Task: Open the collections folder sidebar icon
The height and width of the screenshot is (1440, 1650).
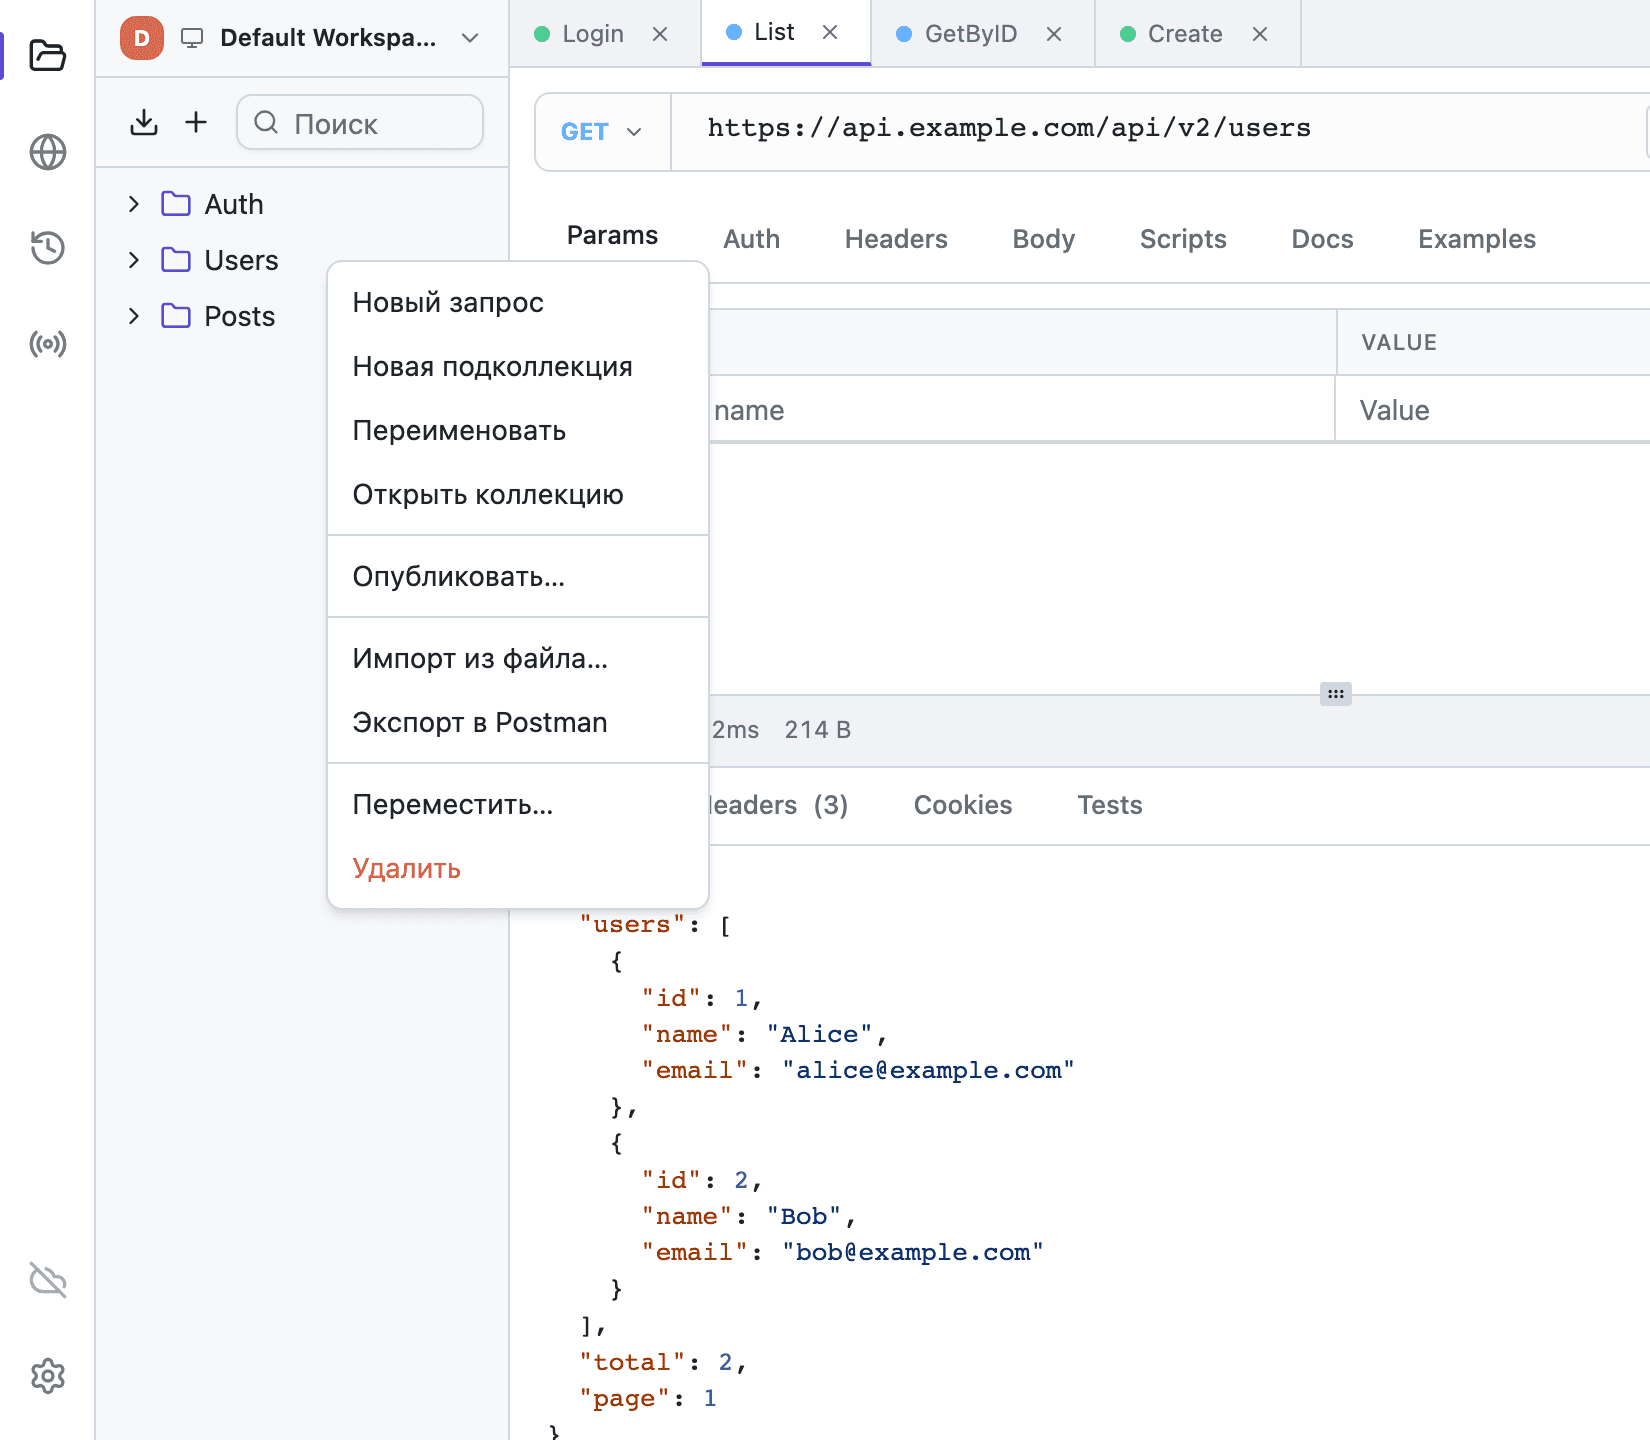Action: (x=47, y=55)
